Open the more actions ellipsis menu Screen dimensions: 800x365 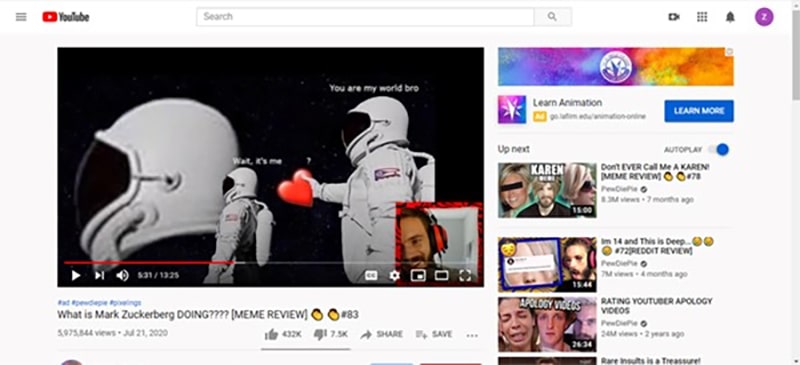click(472, 335)
